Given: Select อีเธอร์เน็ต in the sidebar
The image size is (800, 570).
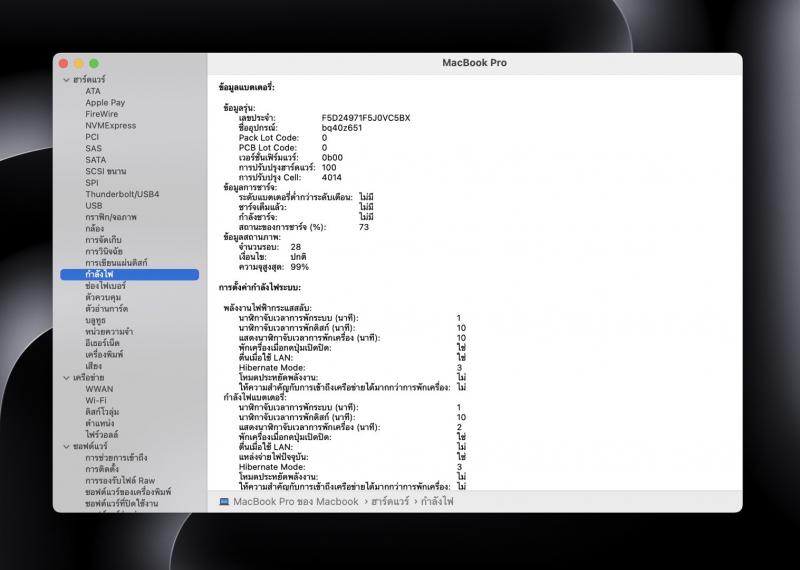Looking at the screenshot, I should (102, 343).
